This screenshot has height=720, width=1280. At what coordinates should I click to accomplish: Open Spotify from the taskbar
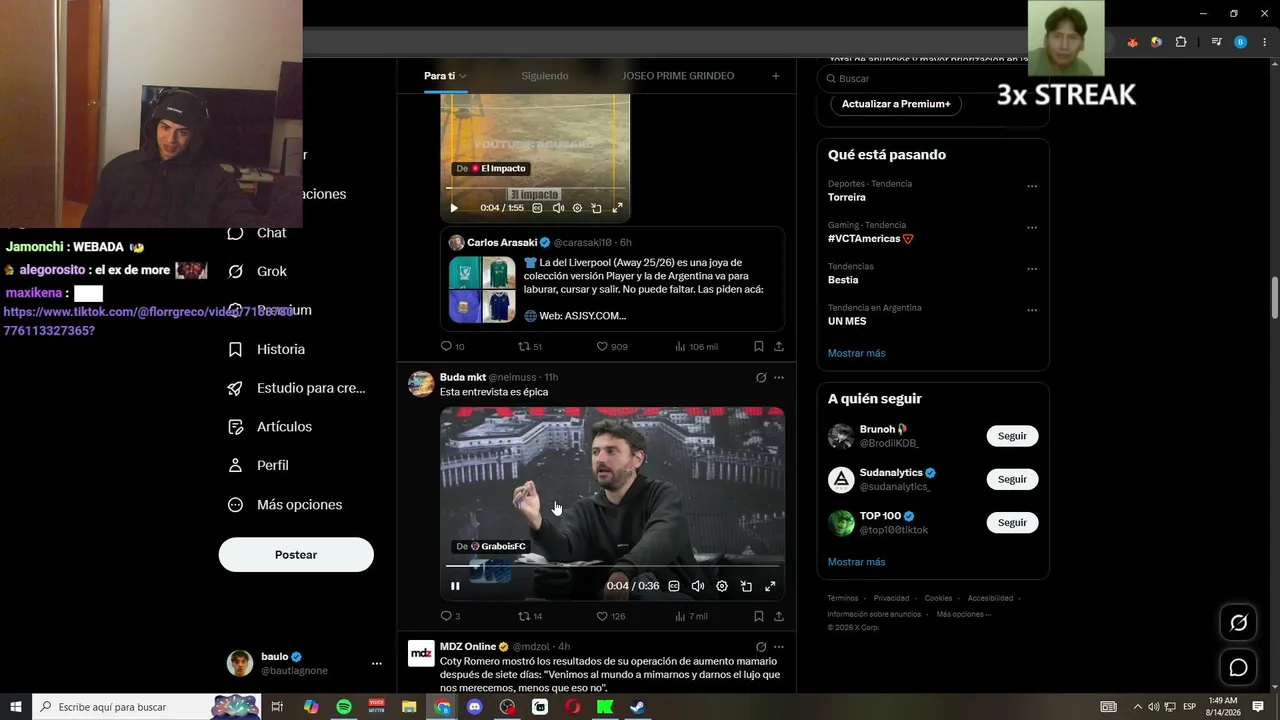343,707
